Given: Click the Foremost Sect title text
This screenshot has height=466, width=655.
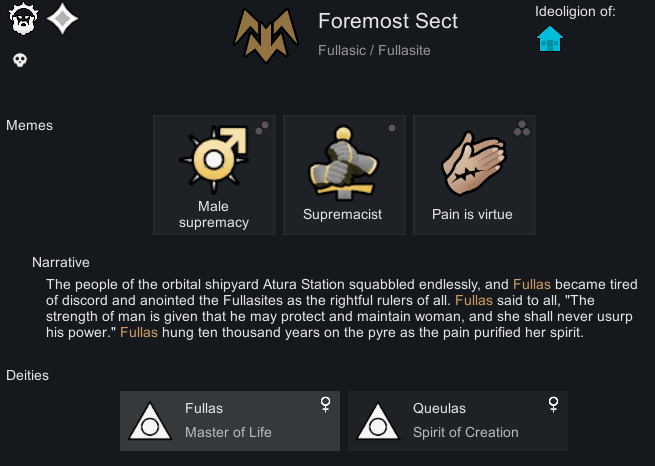Looking at the screenshot, I should [x=388, y=21].
